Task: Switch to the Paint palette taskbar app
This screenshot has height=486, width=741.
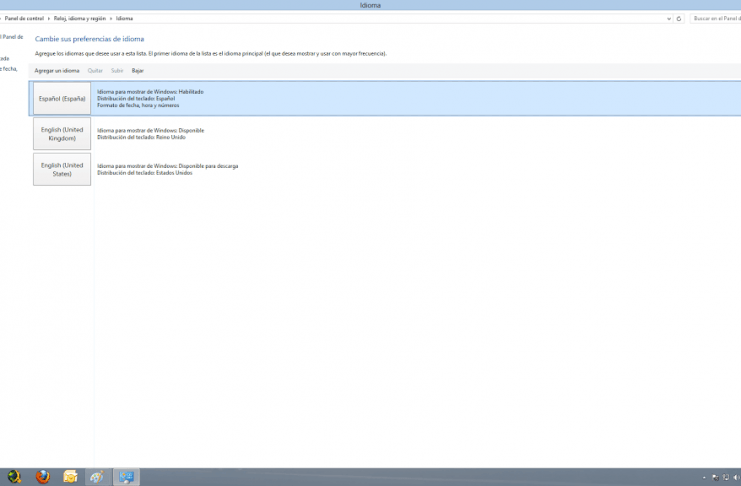Action: click(x=98, y=477)
